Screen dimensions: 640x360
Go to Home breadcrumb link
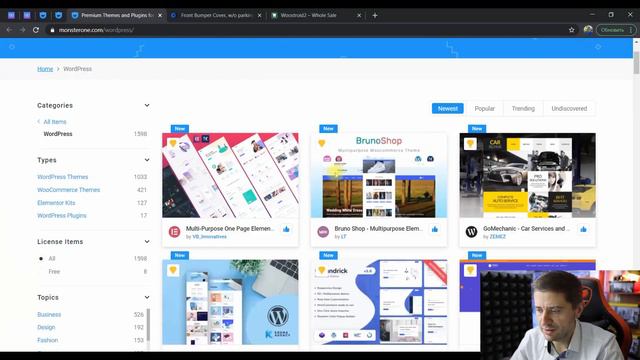[x=45, y=69]
